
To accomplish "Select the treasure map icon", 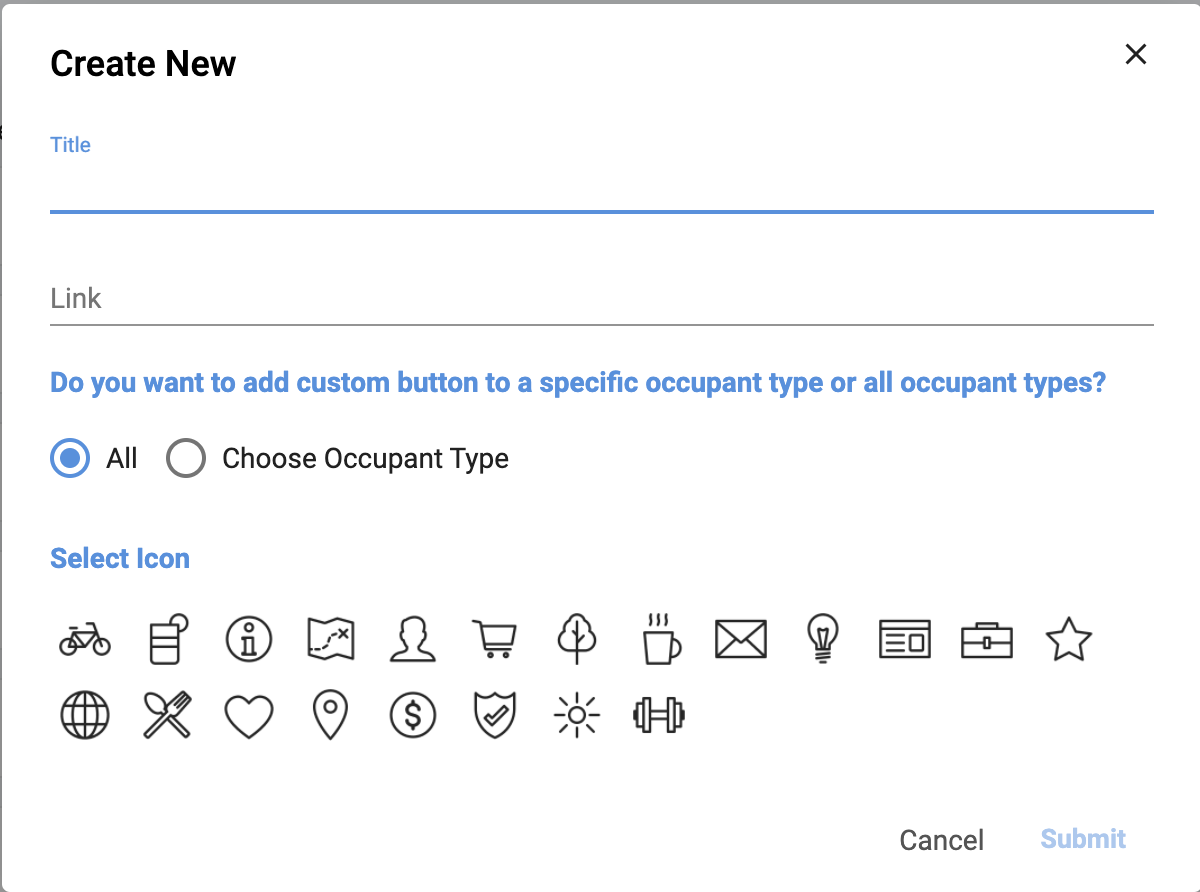I will click(x=331, y=639).
